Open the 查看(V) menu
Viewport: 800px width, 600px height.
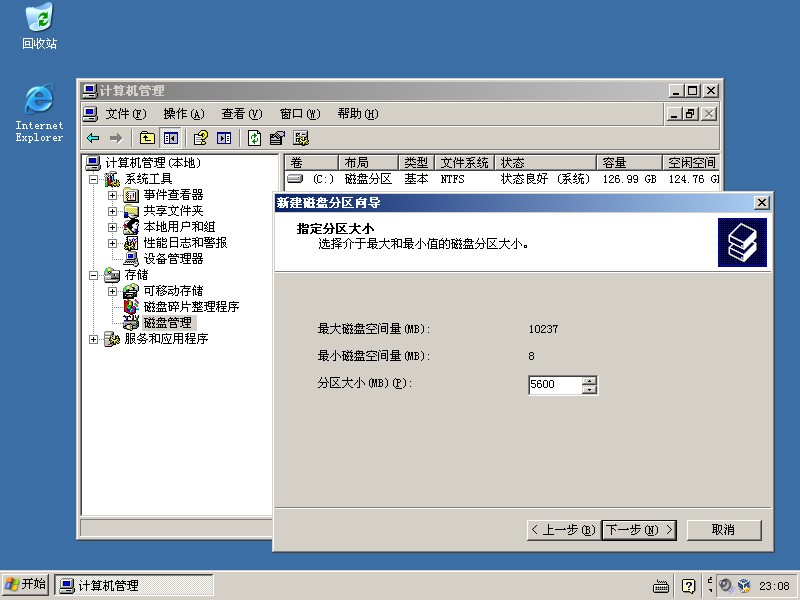[242, 114]
